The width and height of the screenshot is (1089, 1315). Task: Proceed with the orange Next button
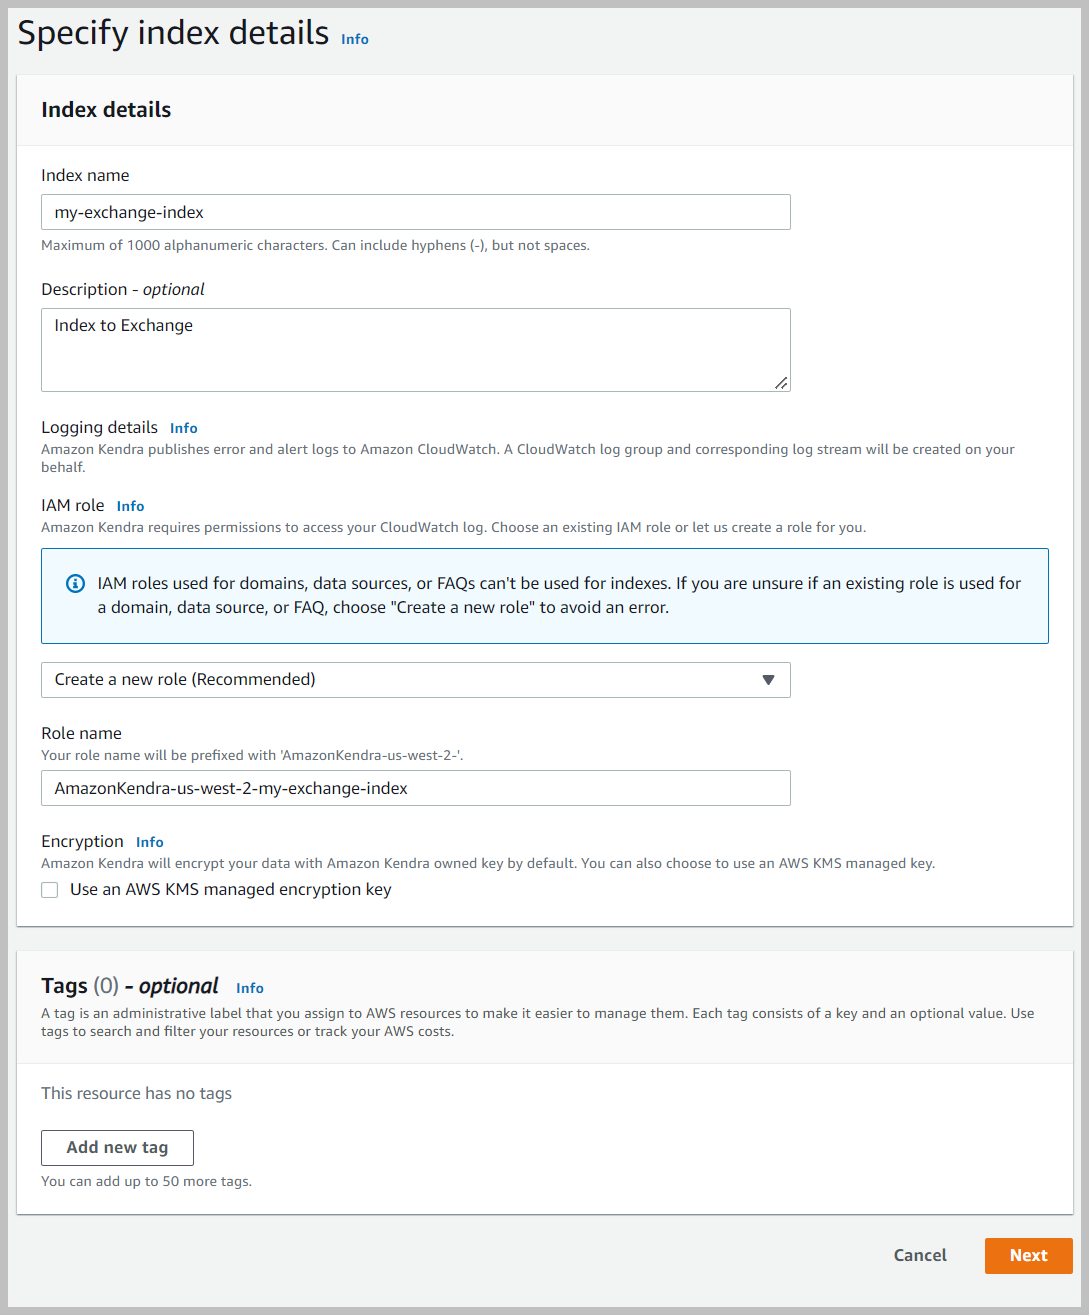click(x=1028, y=1255)
